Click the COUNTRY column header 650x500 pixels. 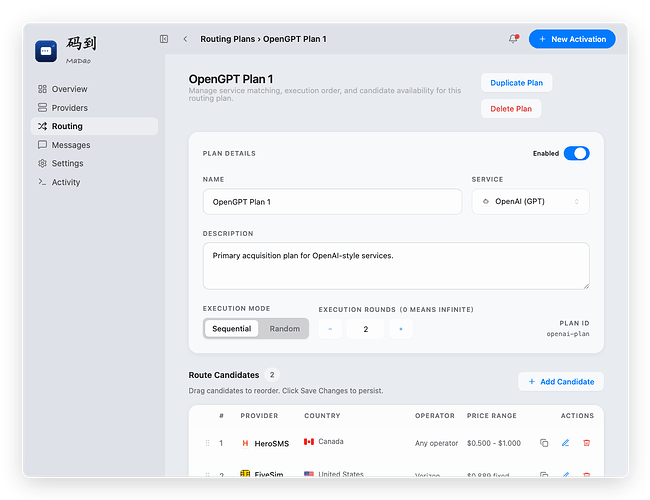(322, 416)
